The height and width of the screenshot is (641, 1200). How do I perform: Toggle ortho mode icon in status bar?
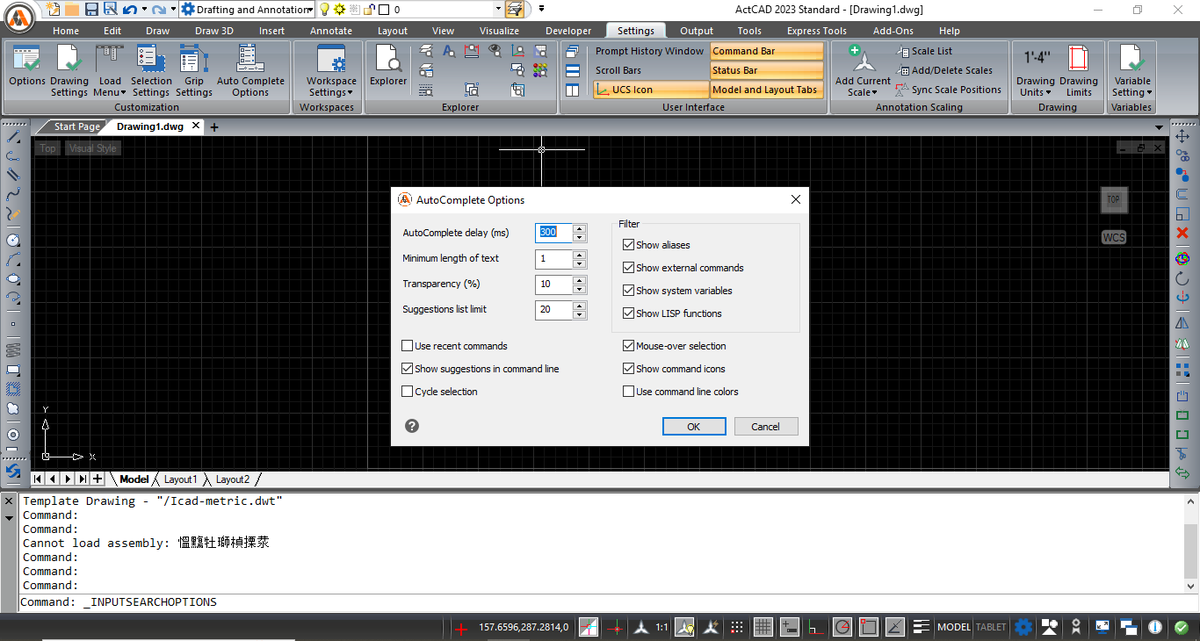point(816,627)
